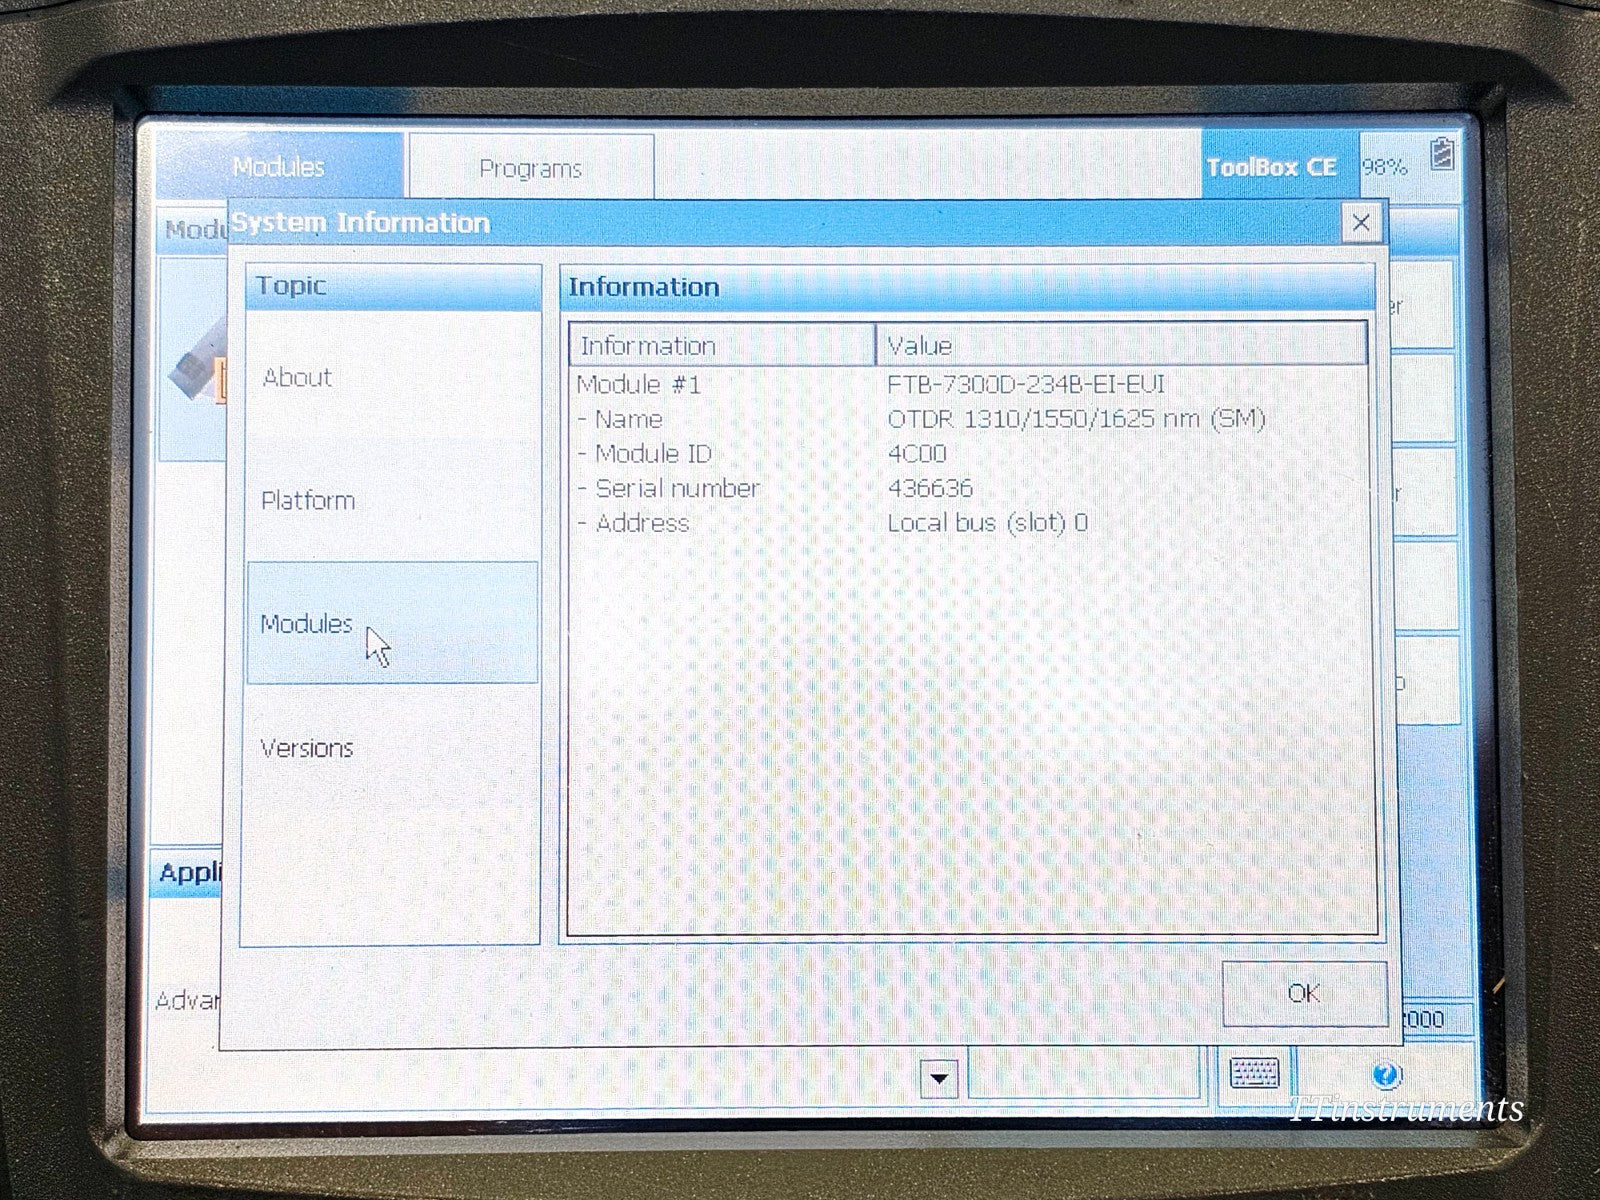Select the serial number value 436636
1600x1200 pixels.
[930, 488]
